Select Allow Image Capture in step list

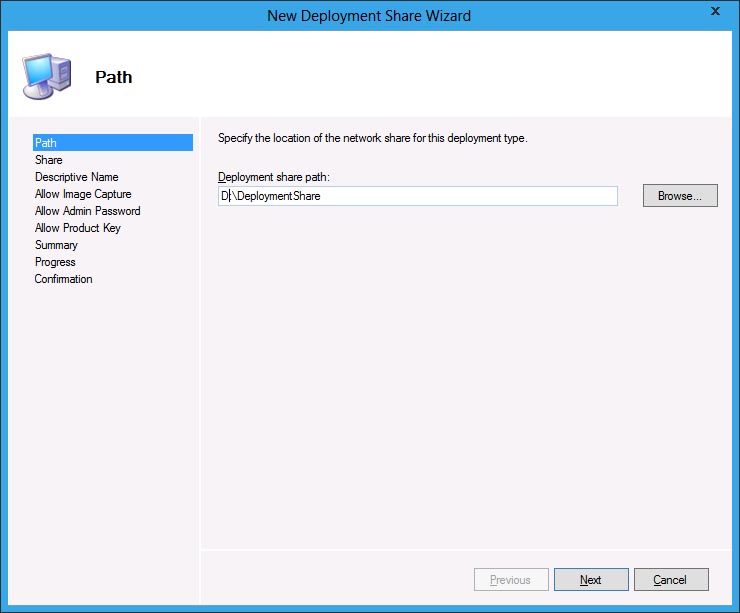[83, 194]
